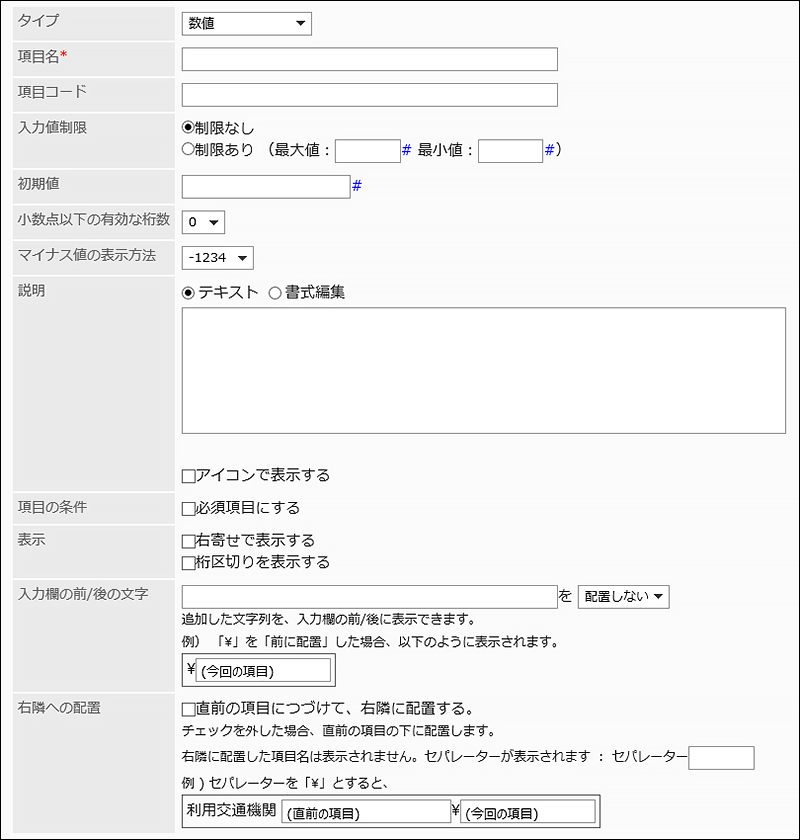The width and height of the screenshot is (800, 840).
Task: Click the (直前の項目) example field
Action: point(366,812)
